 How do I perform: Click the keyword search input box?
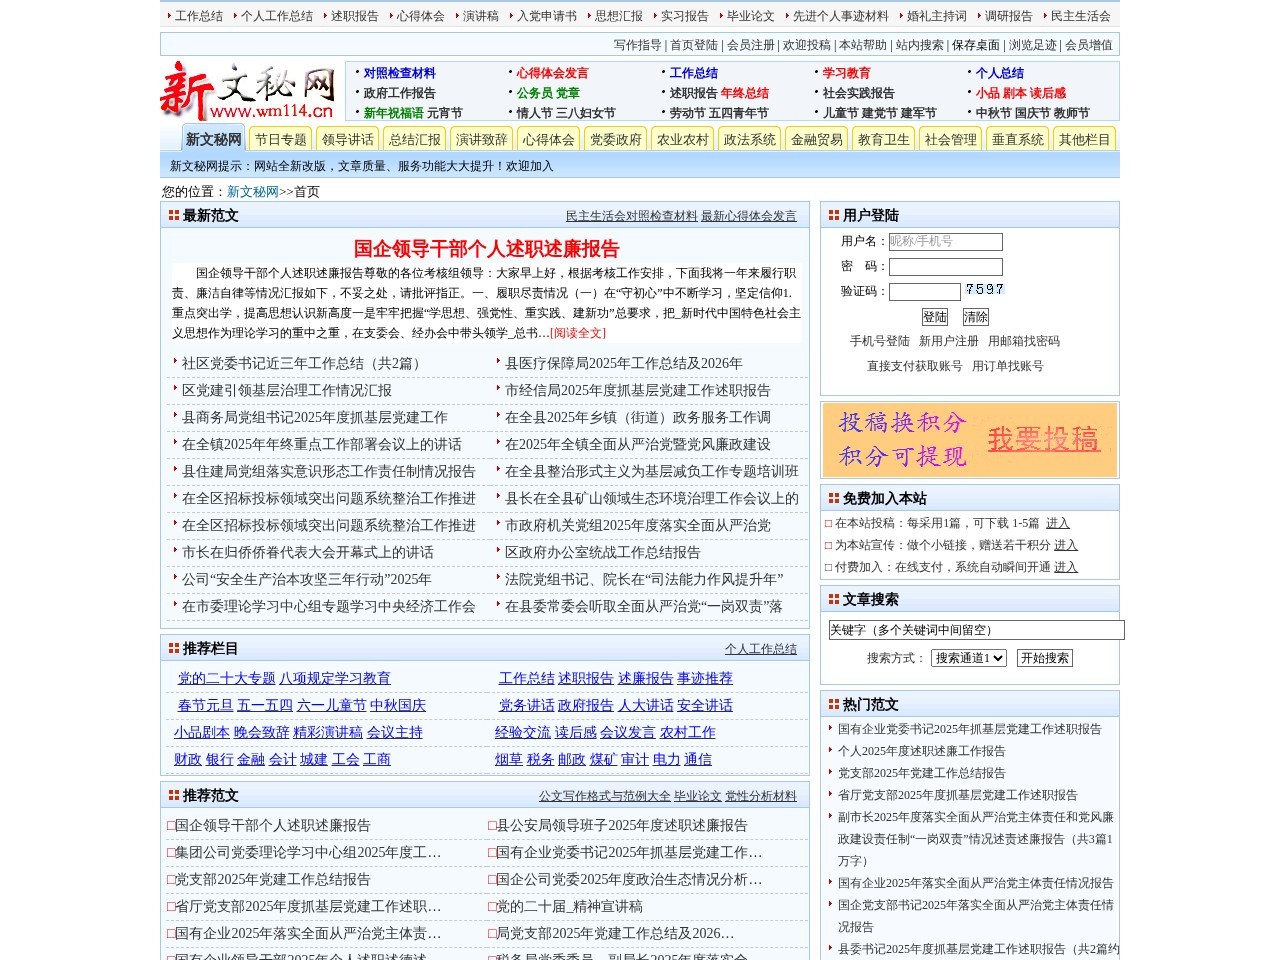tap(973, 630)
